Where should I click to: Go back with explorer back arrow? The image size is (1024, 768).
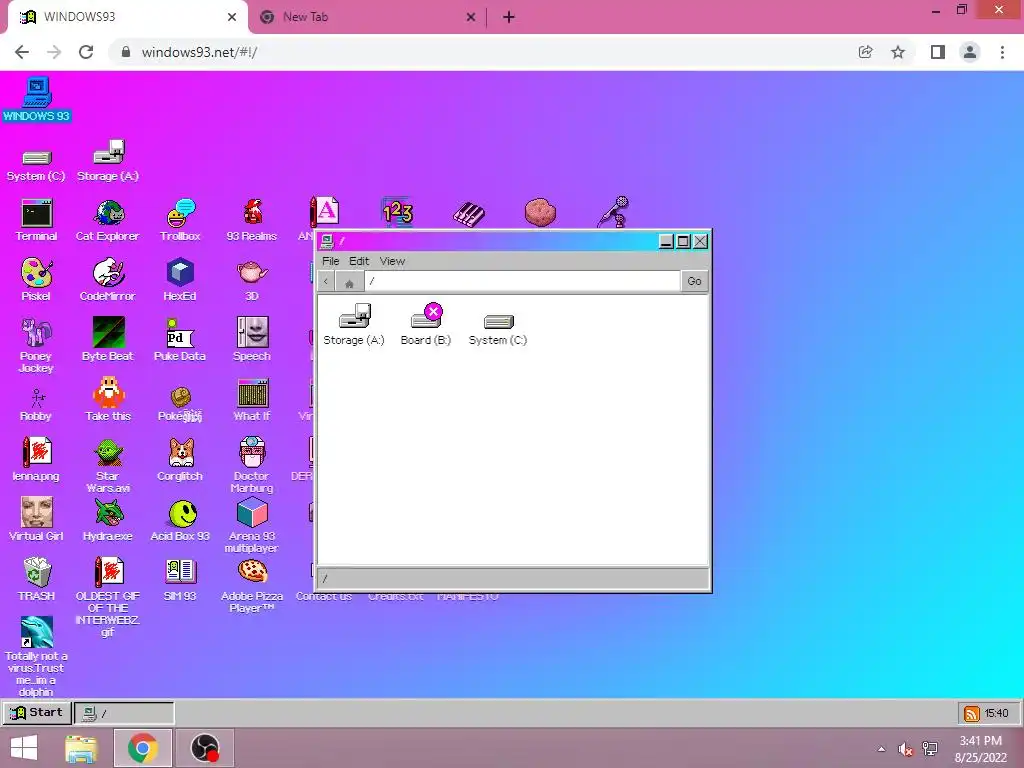326,281
